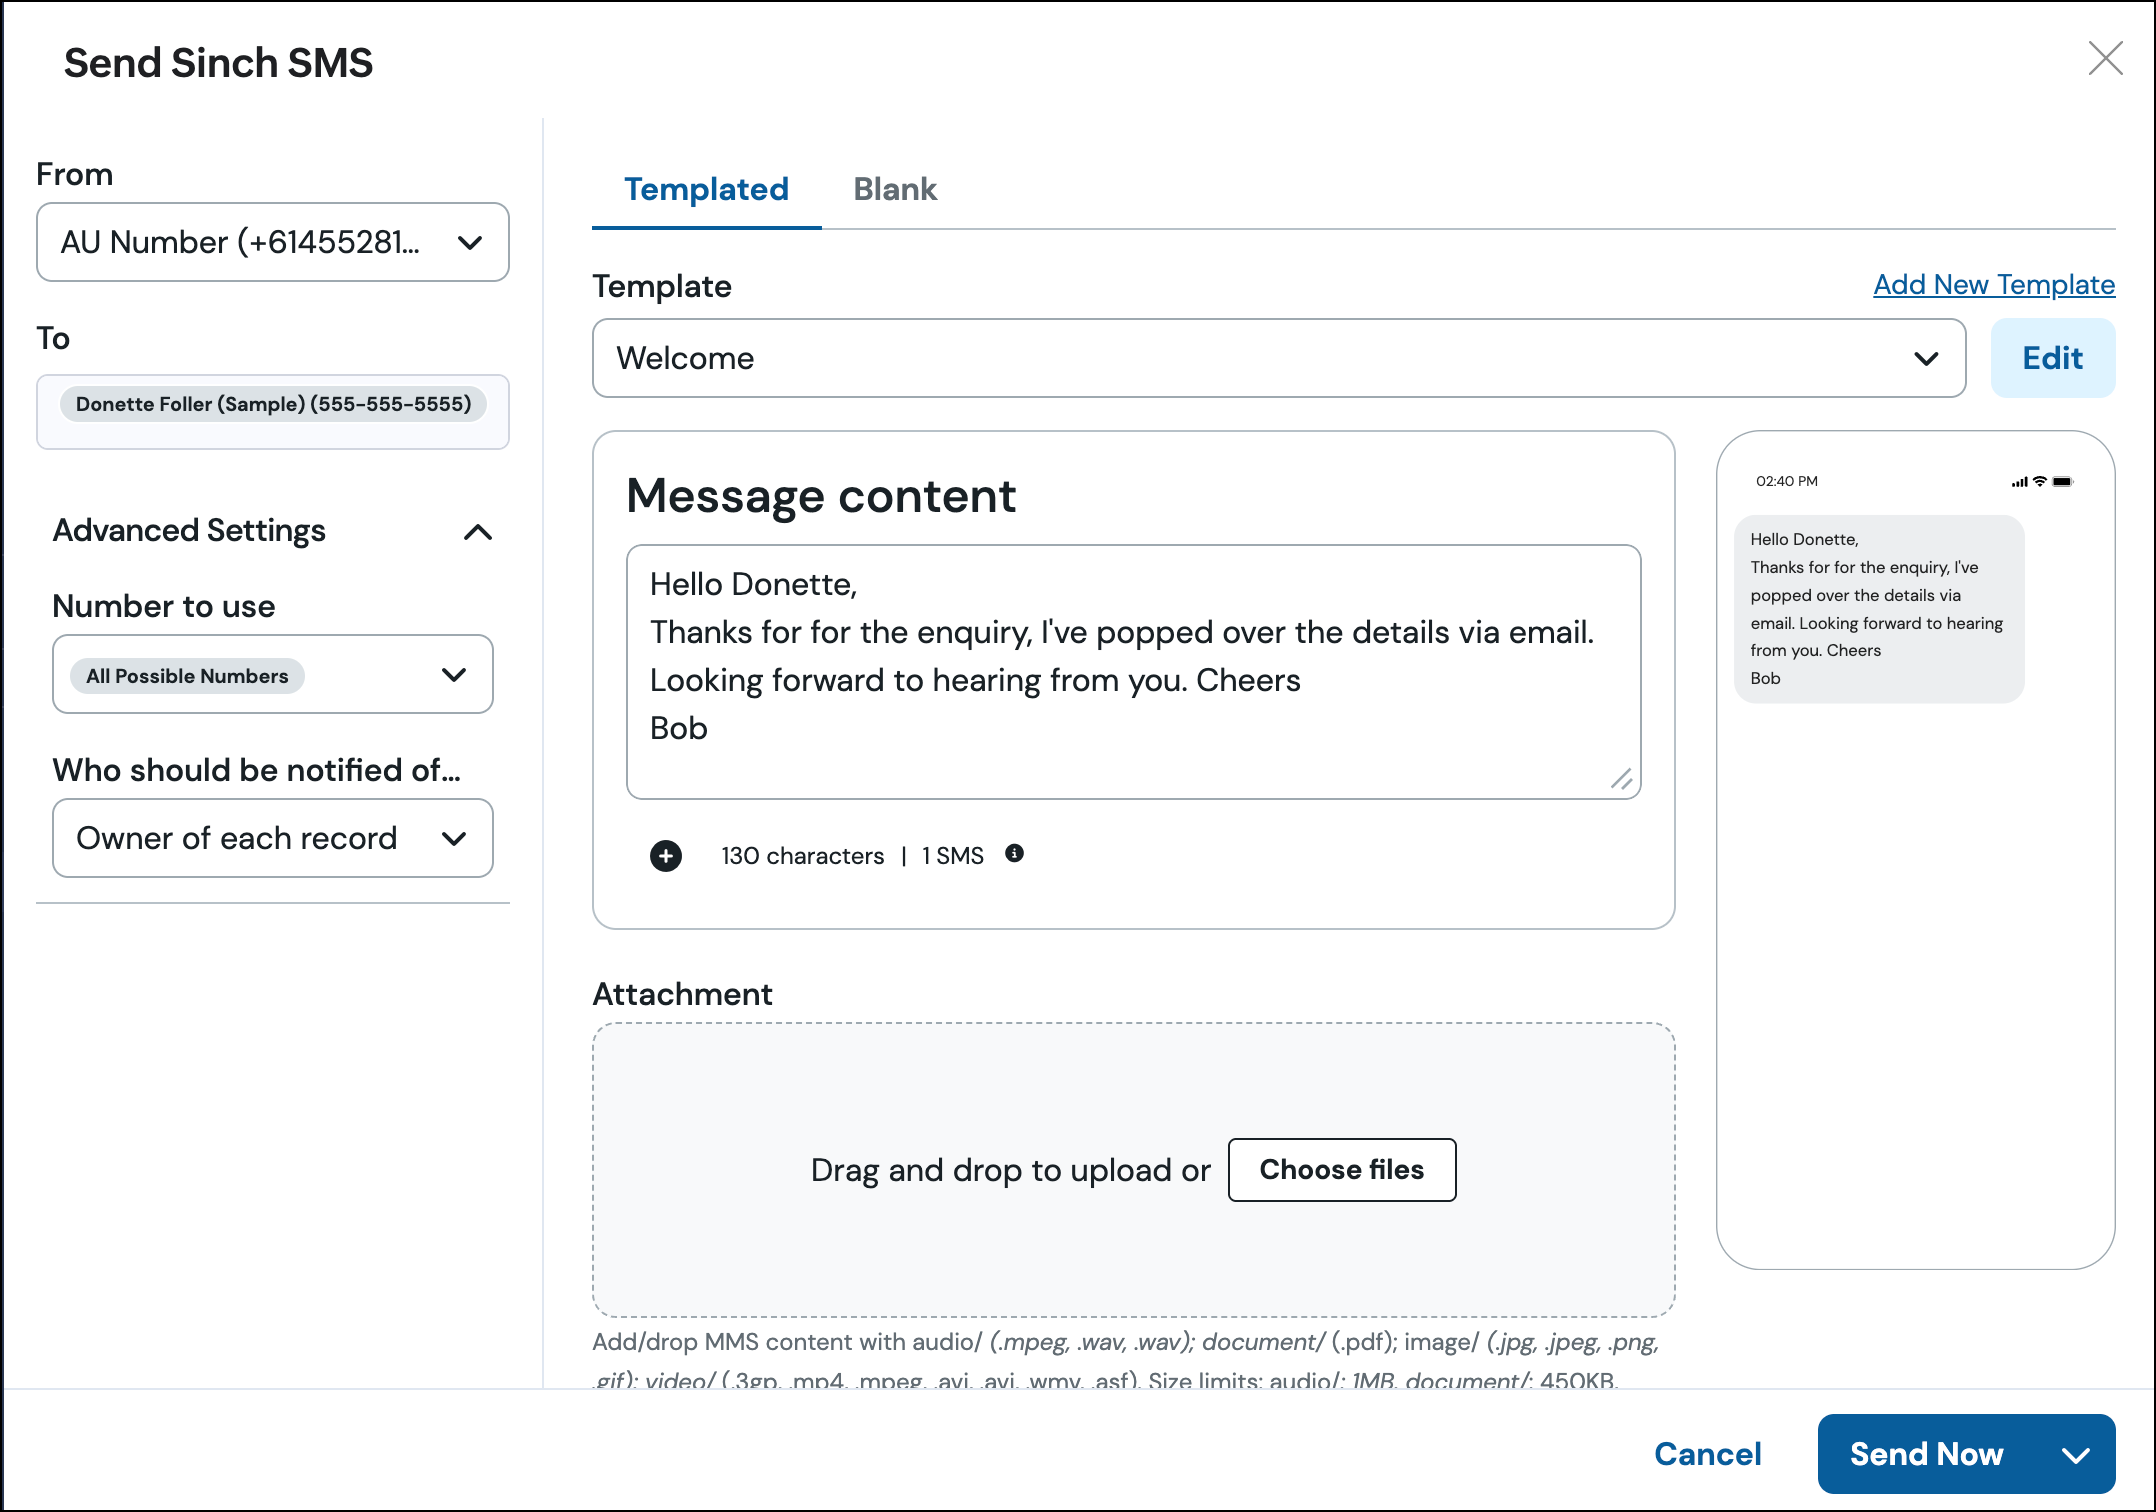Screen dimensions: 2156x1512
Task: Cancel sending the SMS
Action: tap(1708, 1454)
